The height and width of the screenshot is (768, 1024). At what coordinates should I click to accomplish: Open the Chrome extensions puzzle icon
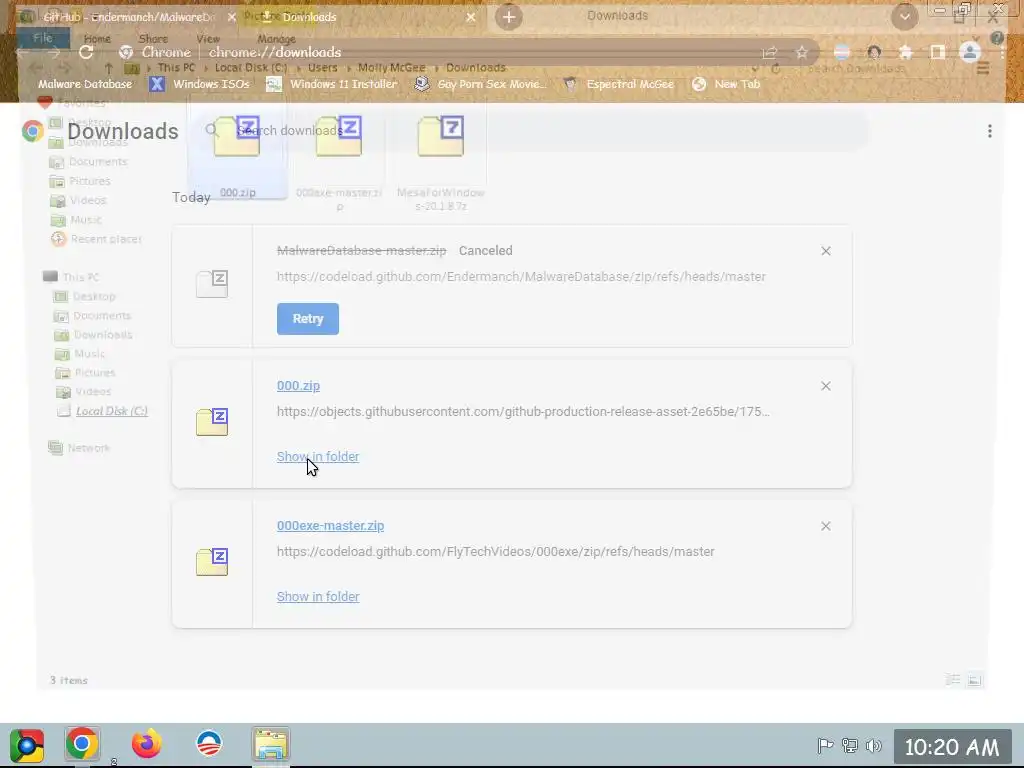tap(906, 52)
